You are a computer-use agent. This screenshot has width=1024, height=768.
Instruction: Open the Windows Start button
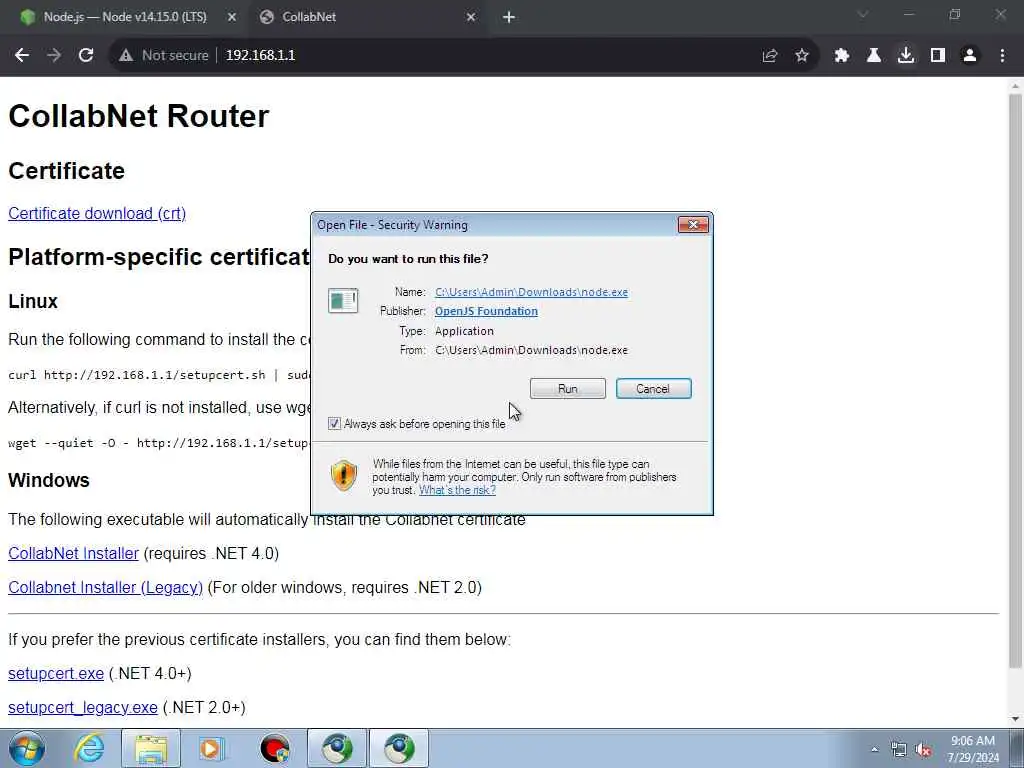point(27,749)
